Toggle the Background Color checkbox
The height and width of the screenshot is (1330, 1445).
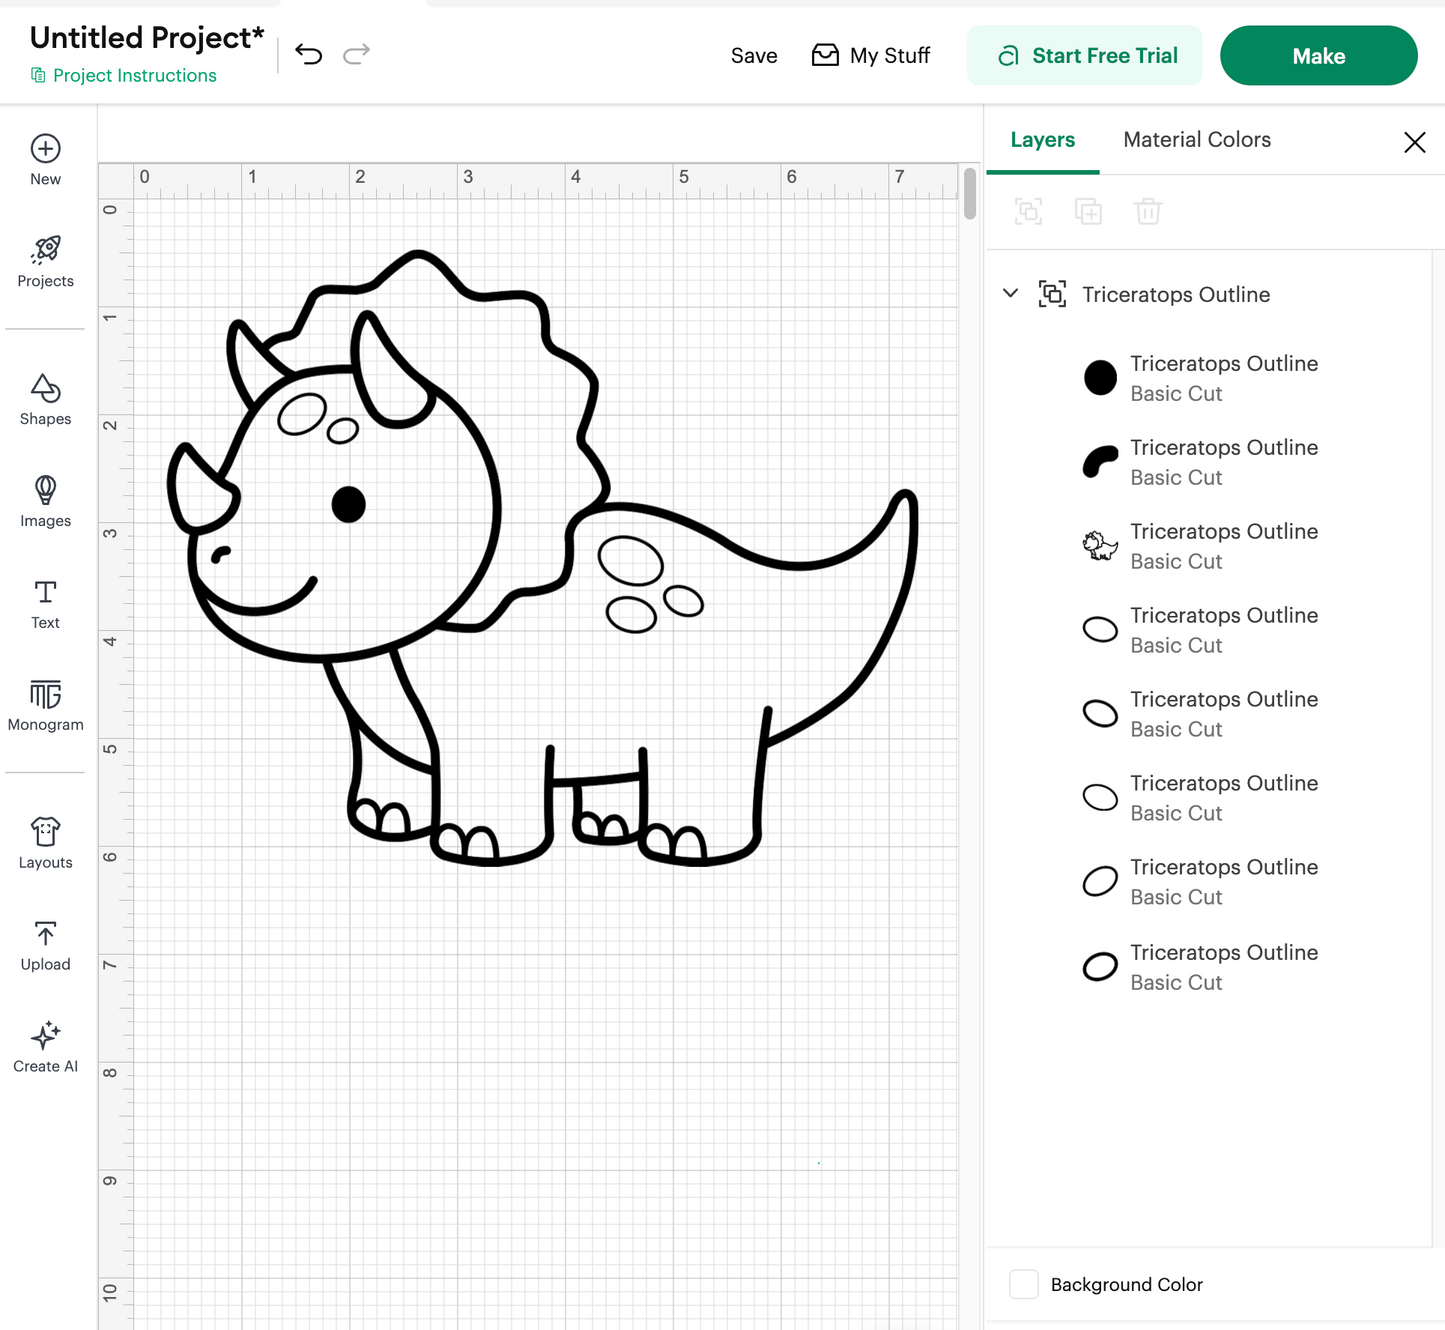(x=1024, y=1284)
